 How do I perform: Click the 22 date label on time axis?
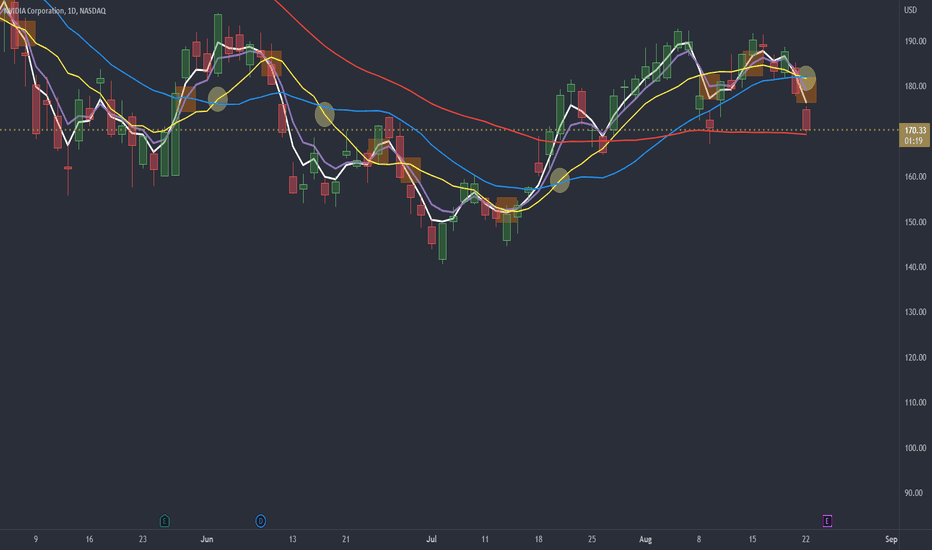point(806,539)
